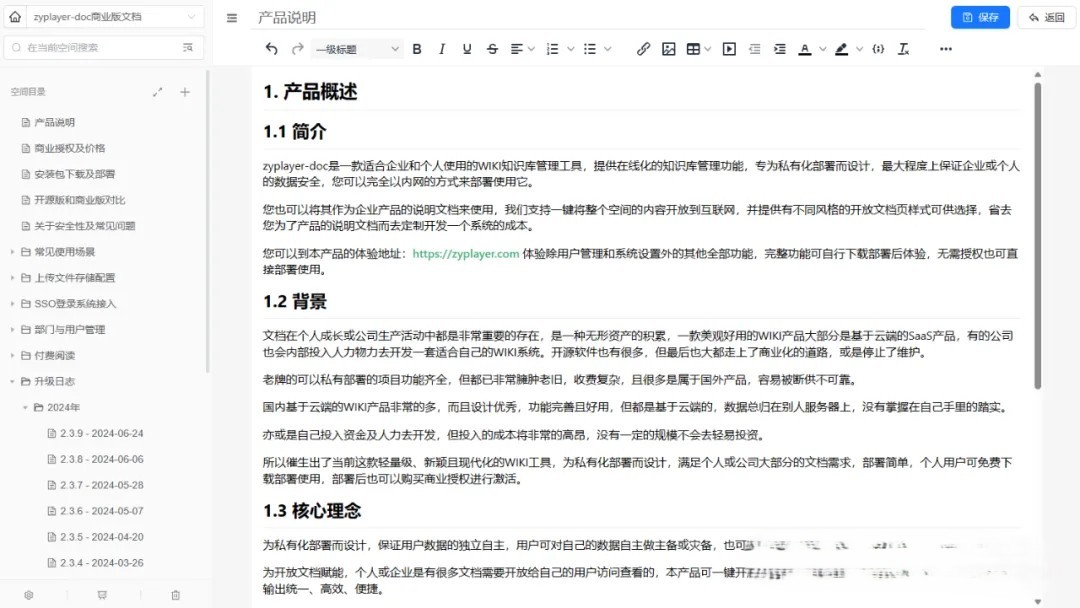Follow the https://zyplayer.com link
Screen dimensions: 1080x608
click(466, 253)
